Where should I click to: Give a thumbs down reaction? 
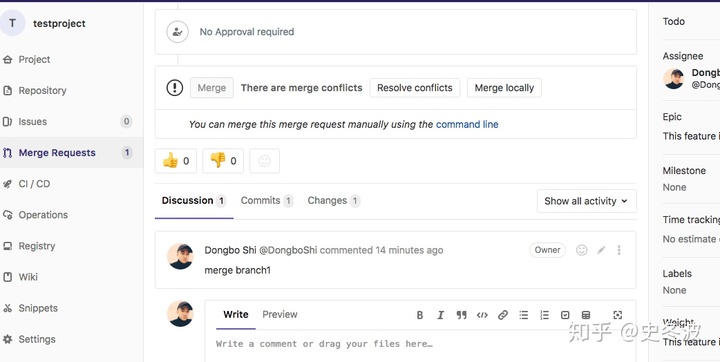click(x=223, y=161)
